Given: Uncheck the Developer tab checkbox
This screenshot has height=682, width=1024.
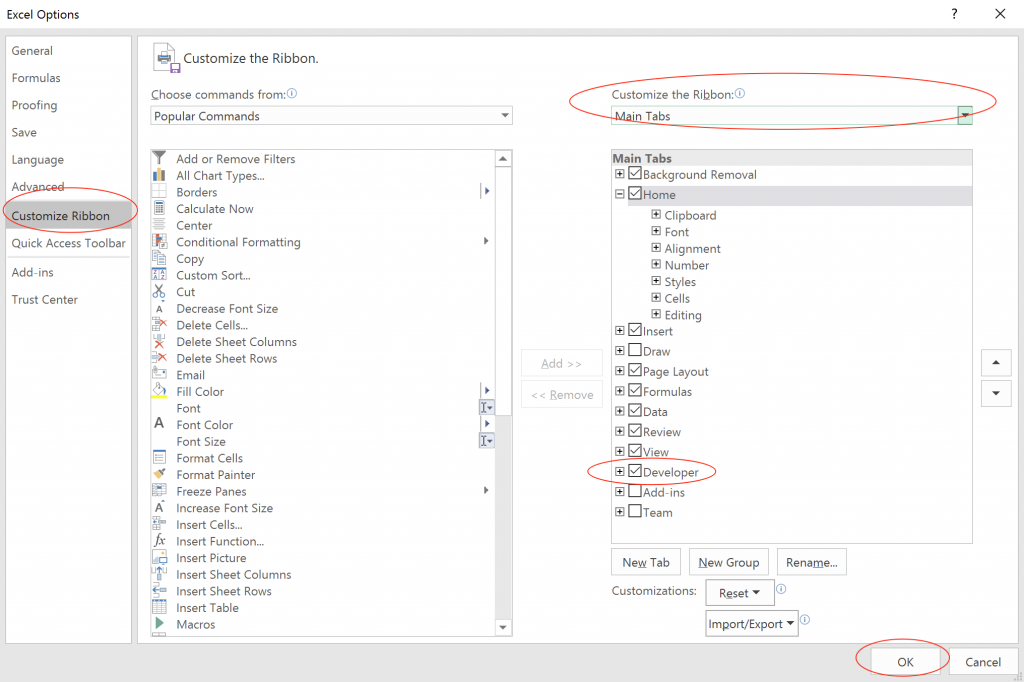Looking at the screenshot, I should (x=635, y=472).
